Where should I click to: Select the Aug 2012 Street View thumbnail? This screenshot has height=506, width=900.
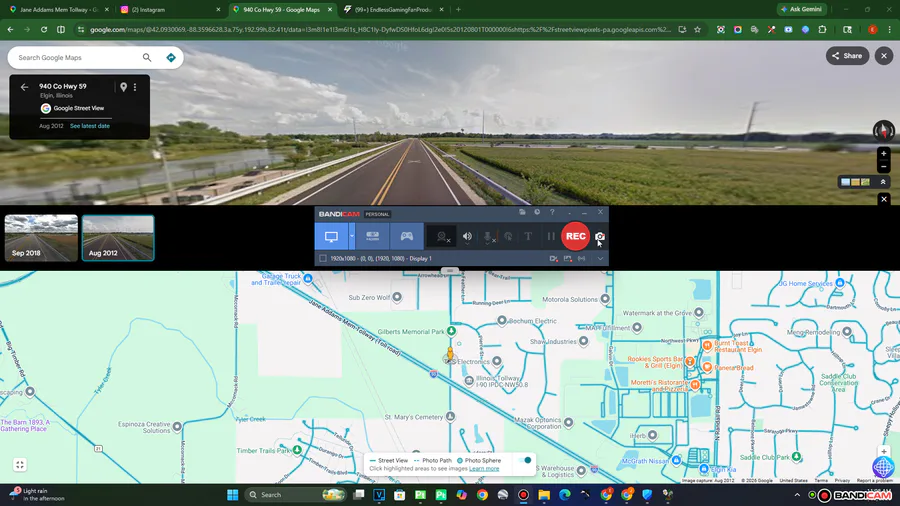coord(118,238)
